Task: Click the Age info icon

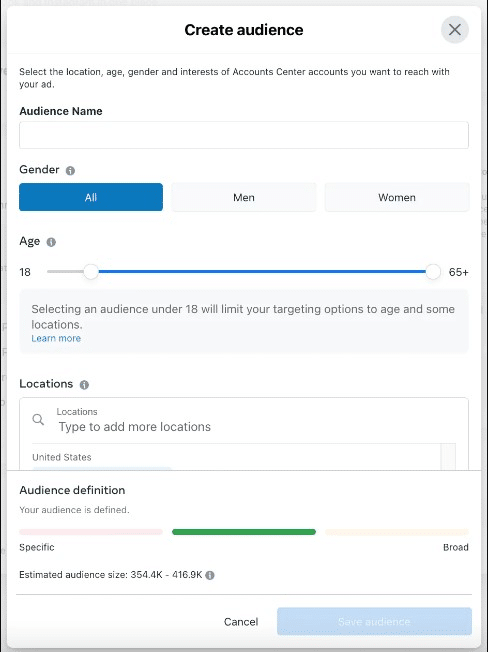Action: [x=51, y=242]
